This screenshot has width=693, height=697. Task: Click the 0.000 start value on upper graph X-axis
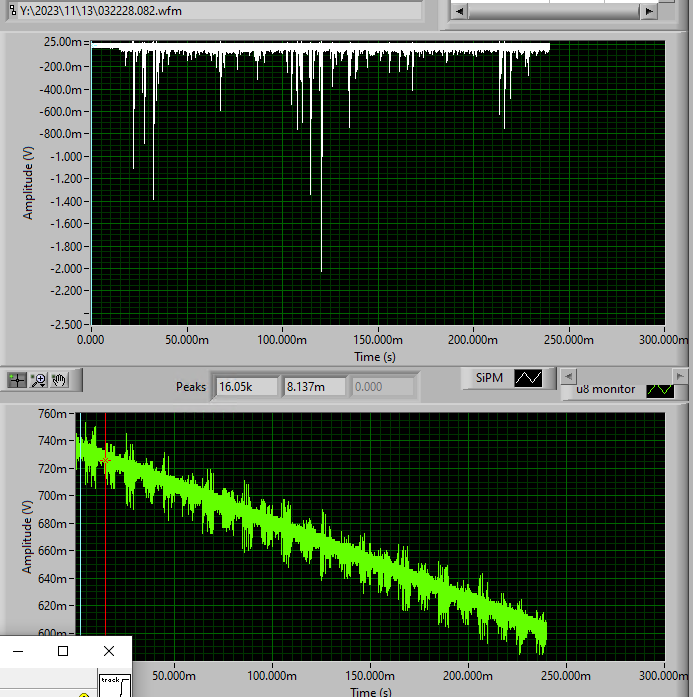point(91,340)
